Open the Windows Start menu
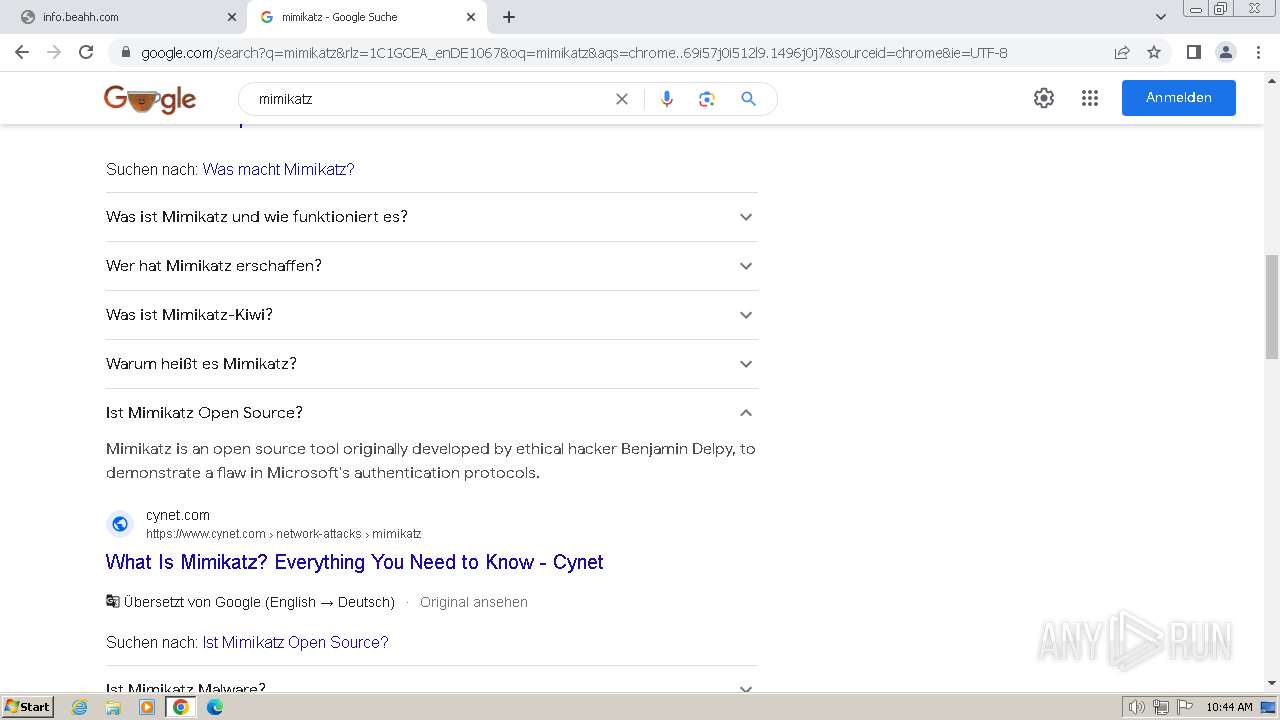 pos(28,706)
